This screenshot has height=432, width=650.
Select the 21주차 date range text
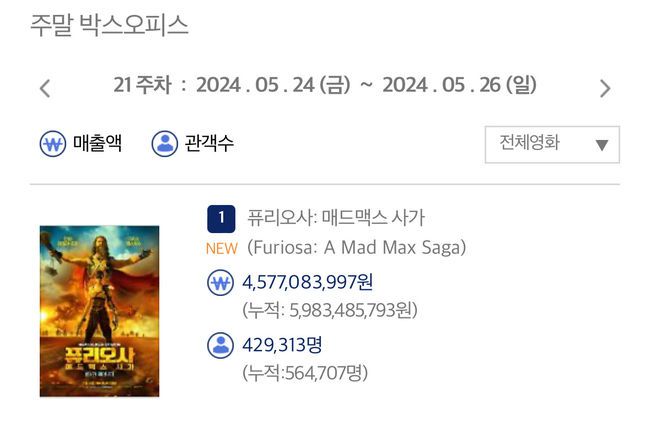[325, 85]
